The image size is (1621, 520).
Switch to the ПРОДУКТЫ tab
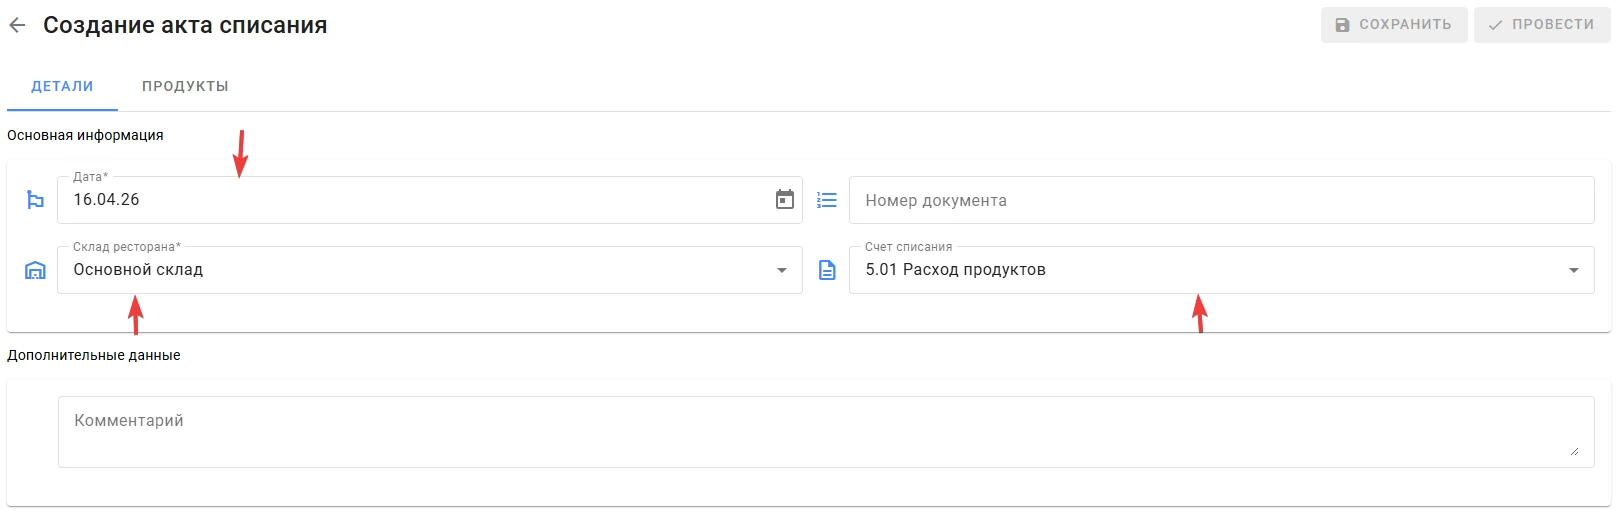point(185,86)
